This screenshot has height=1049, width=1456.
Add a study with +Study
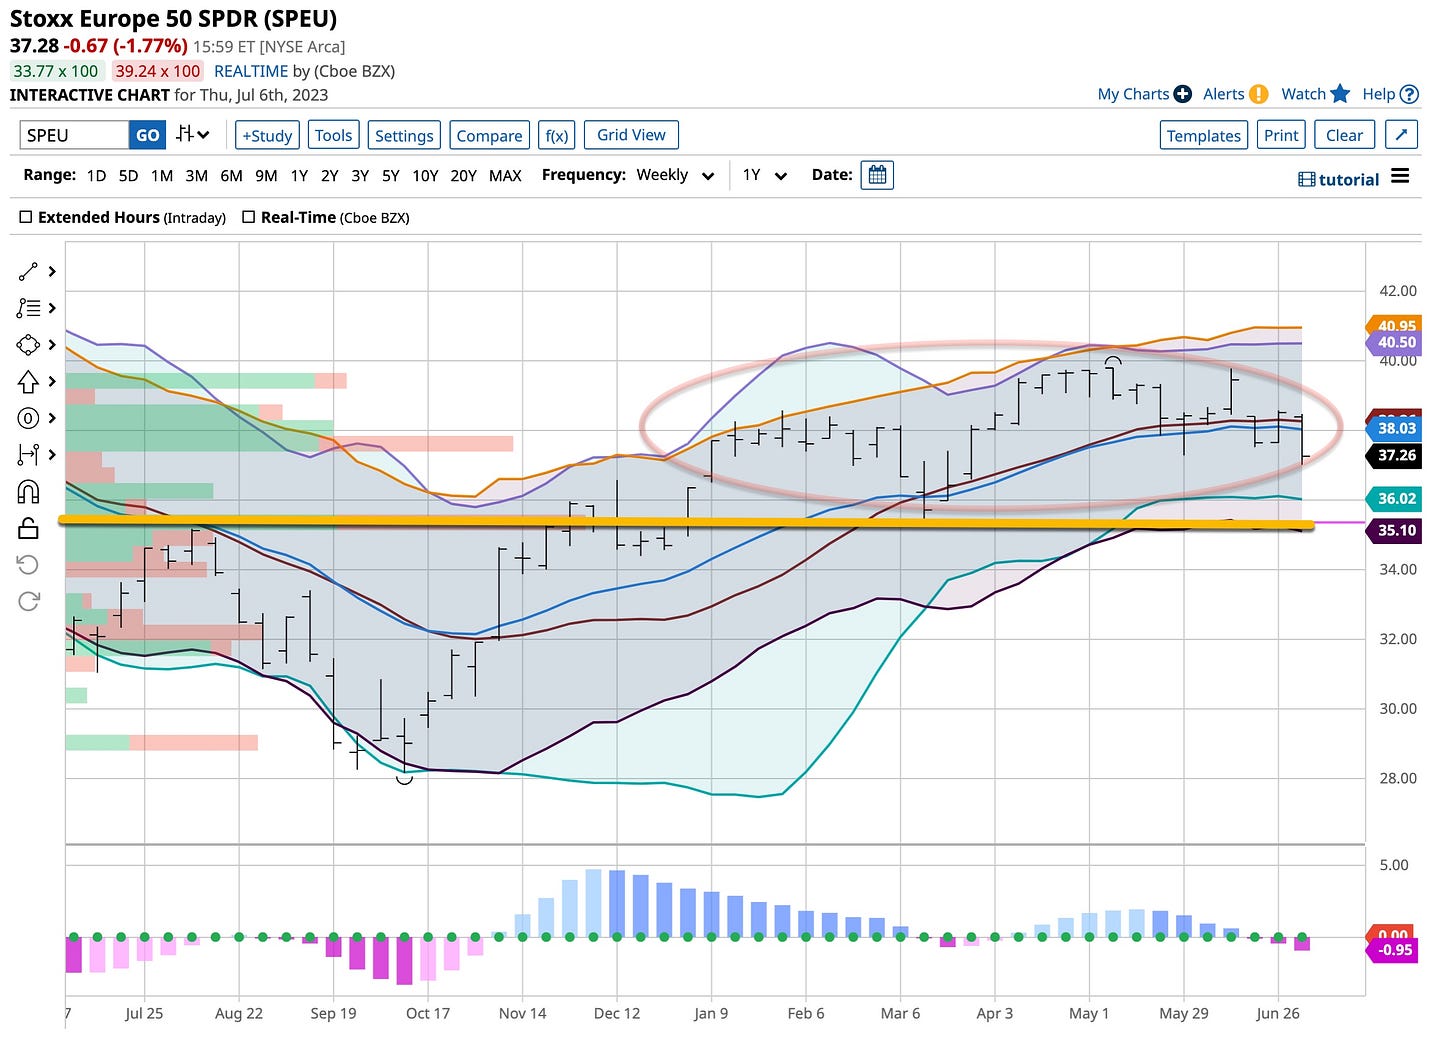point(267,135)
